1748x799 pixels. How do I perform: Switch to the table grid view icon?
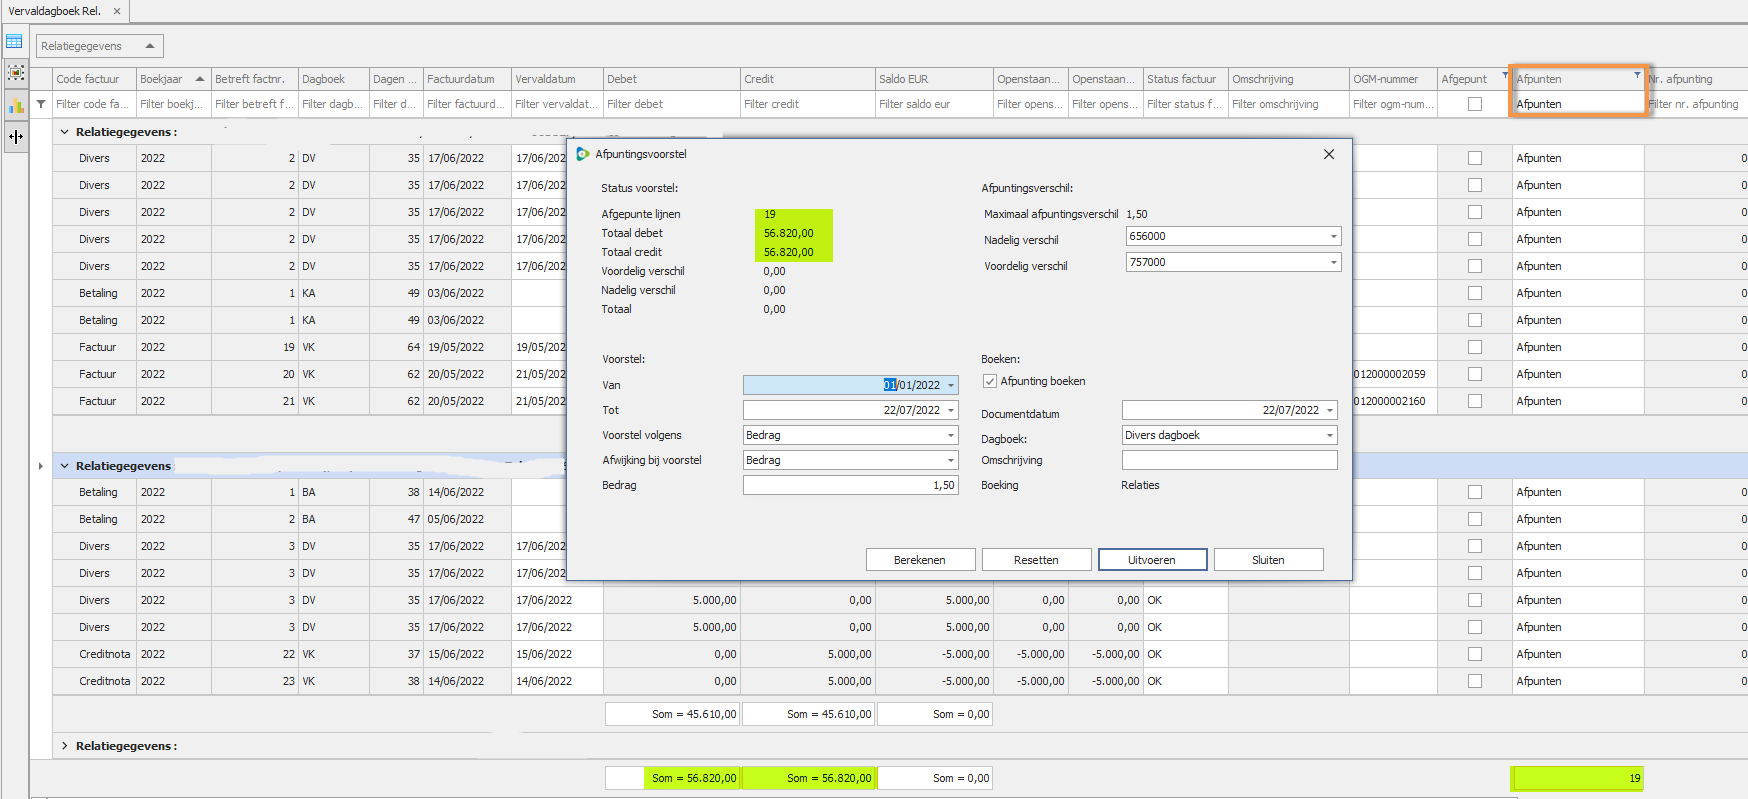pyautogui.click(x=15, y=42)
